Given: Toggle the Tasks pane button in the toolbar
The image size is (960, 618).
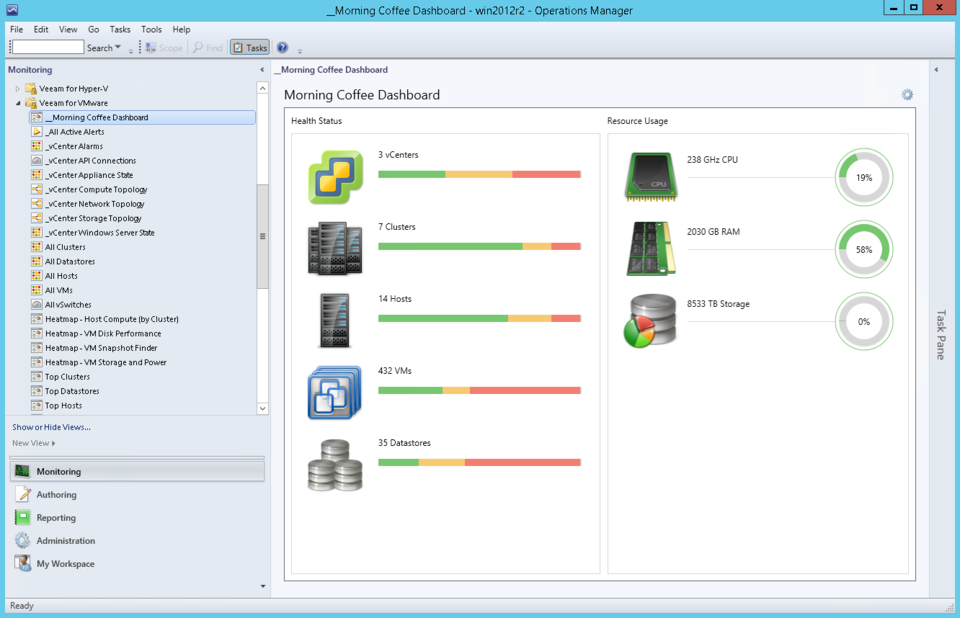Looking at the screenshot, I should 250,48.
